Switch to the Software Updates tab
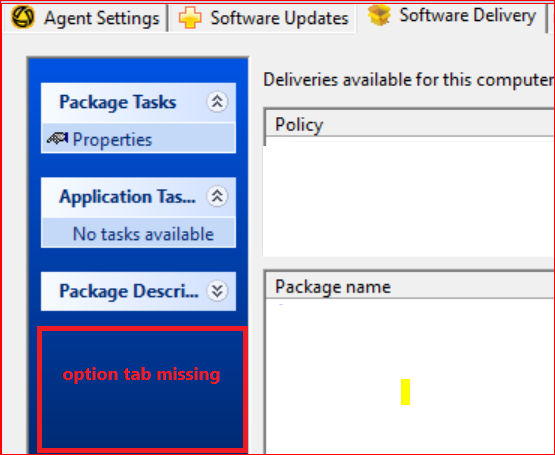 [x=263, y=18]
